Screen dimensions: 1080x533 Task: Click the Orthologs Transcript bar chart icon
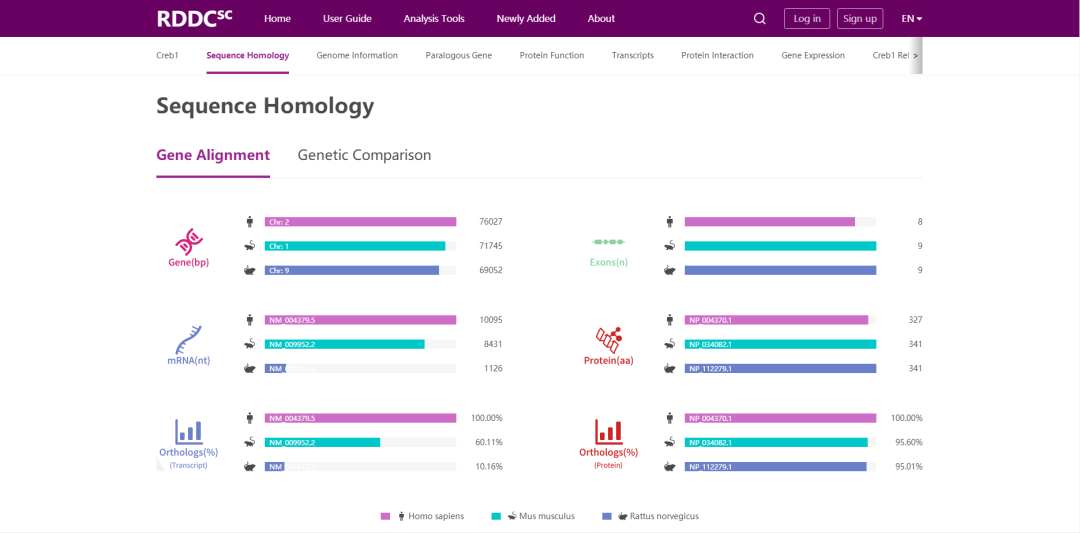(x=188, y=432)
